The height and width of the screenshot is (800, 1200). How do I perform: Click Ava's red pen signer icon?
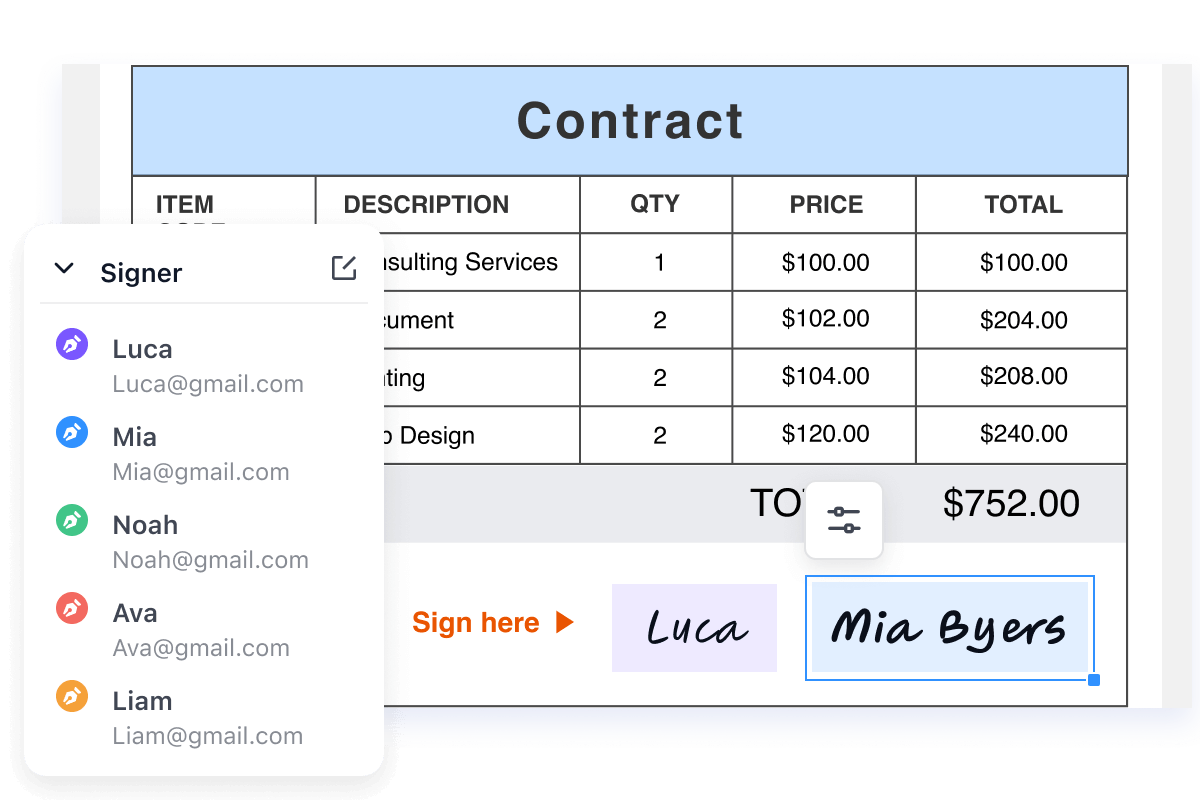72,608
